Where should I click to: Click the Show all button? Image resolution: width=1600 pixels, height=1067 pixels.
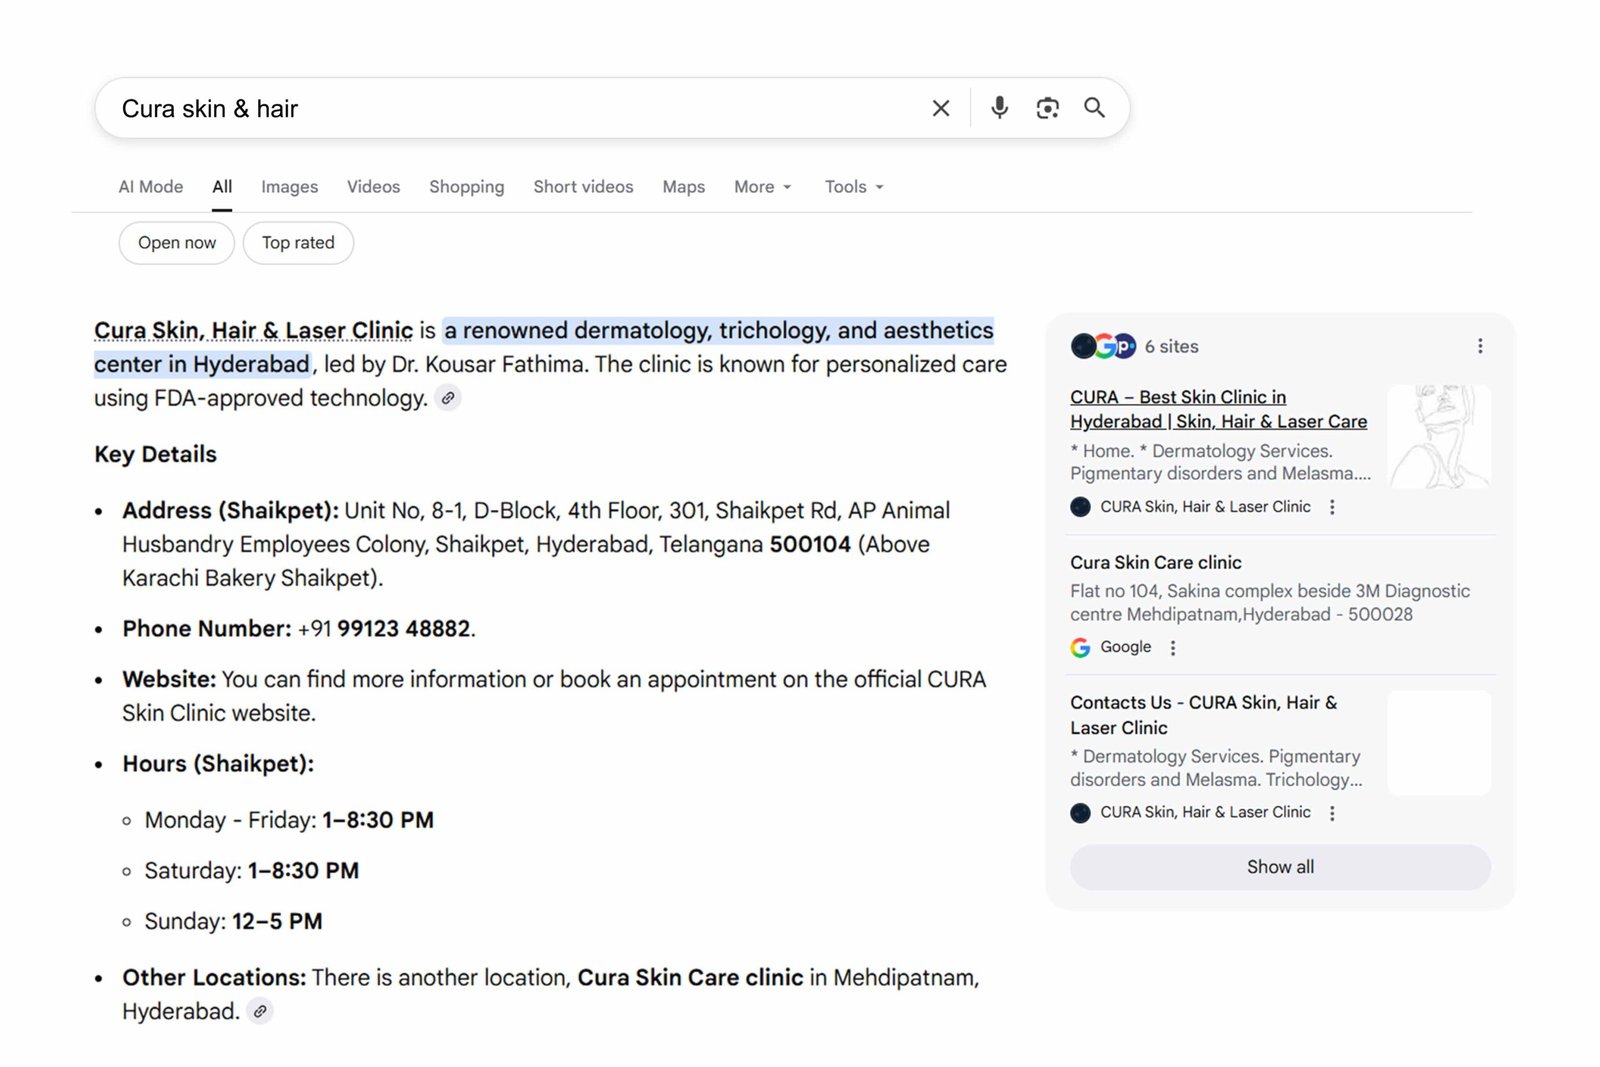click(1280, 867)
